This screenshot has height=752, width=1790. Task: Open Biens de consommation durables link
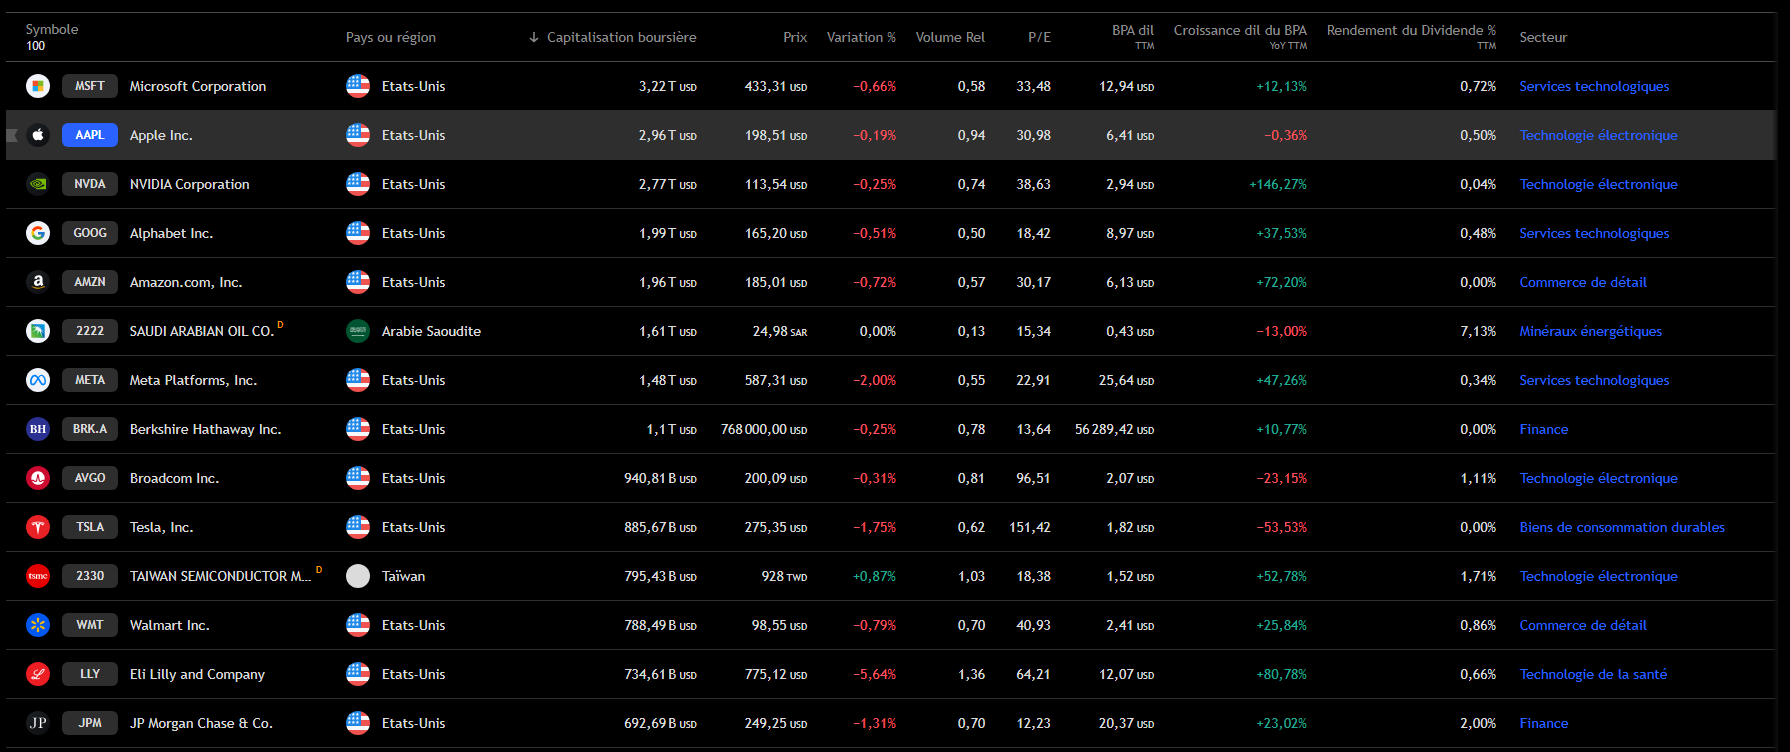coord(1622,527)
